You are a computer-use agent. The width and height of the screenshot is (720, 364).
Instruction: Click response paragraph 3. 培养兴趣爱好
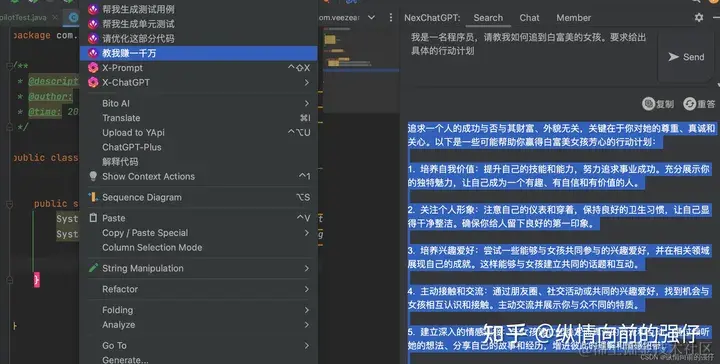559,258
